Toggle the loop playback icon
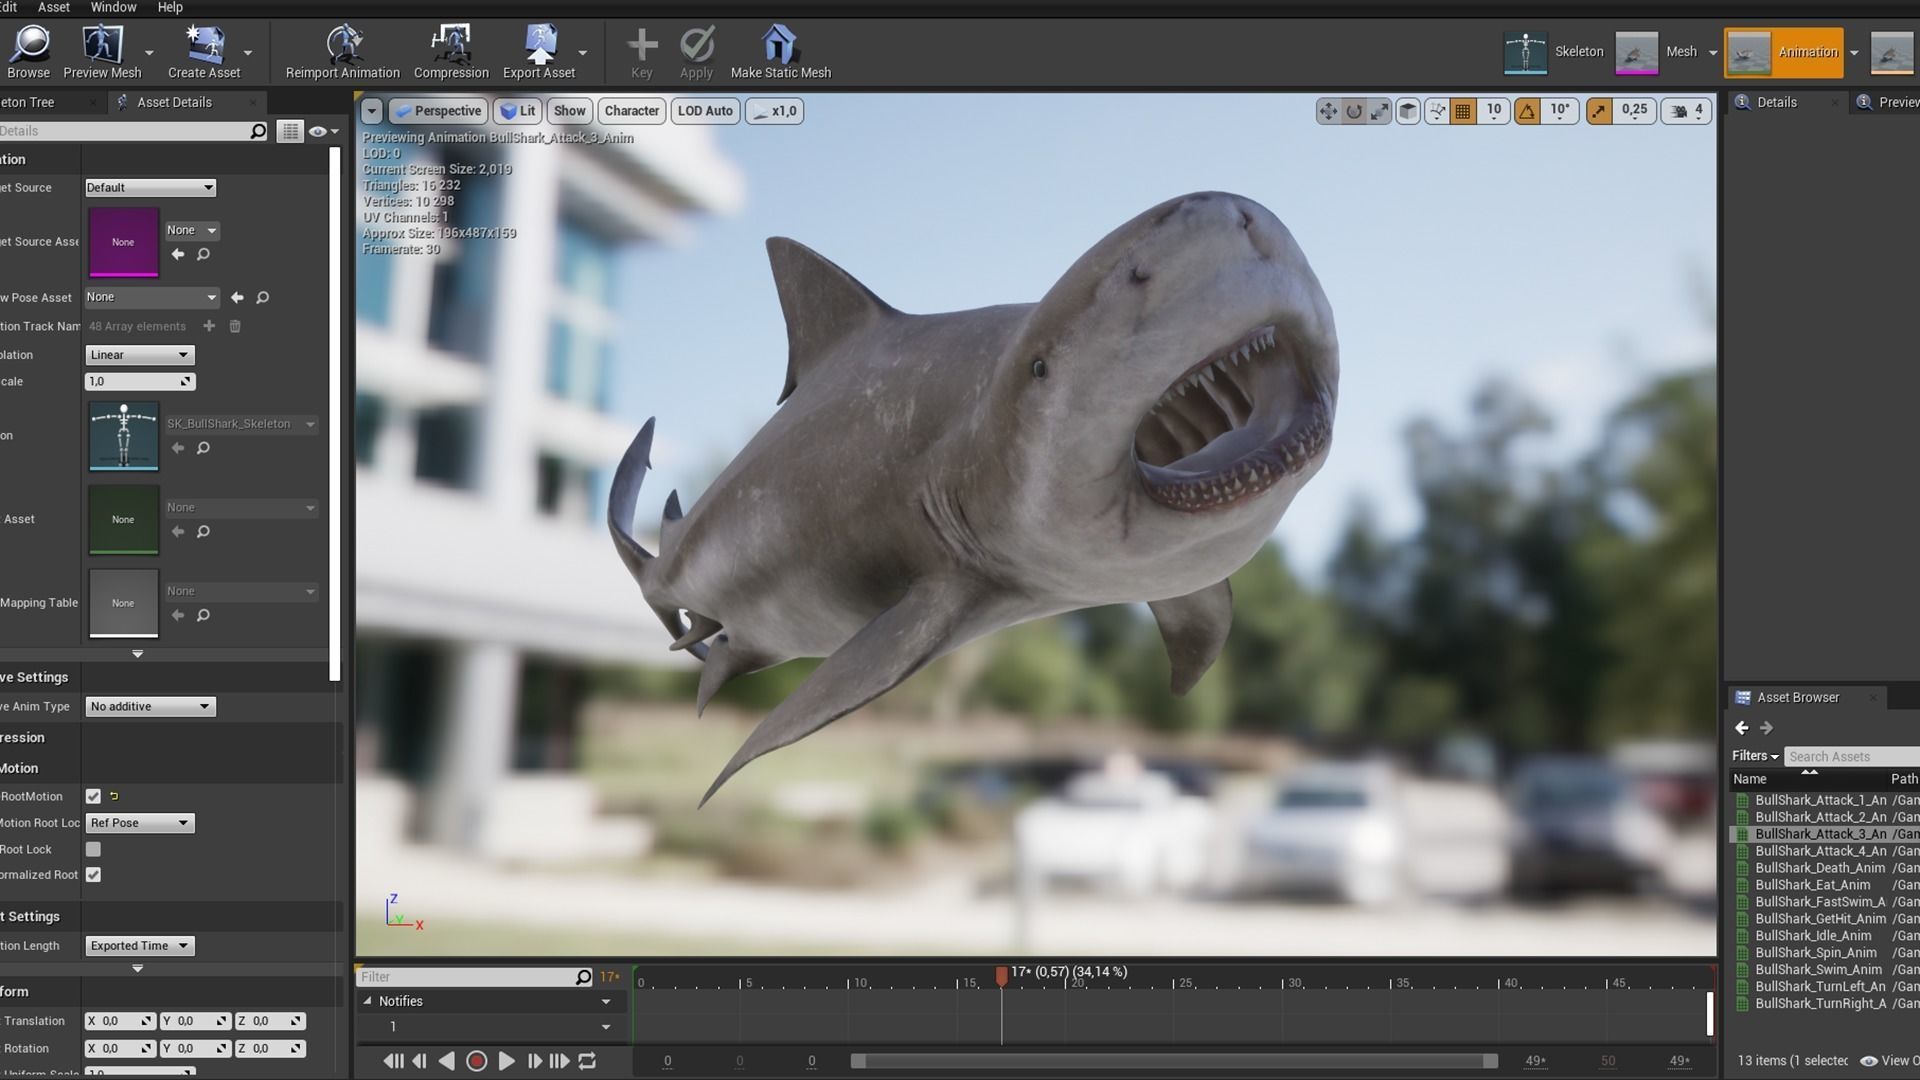The height and width of the screenshot is (1080, 1920). click(588, 1061)
